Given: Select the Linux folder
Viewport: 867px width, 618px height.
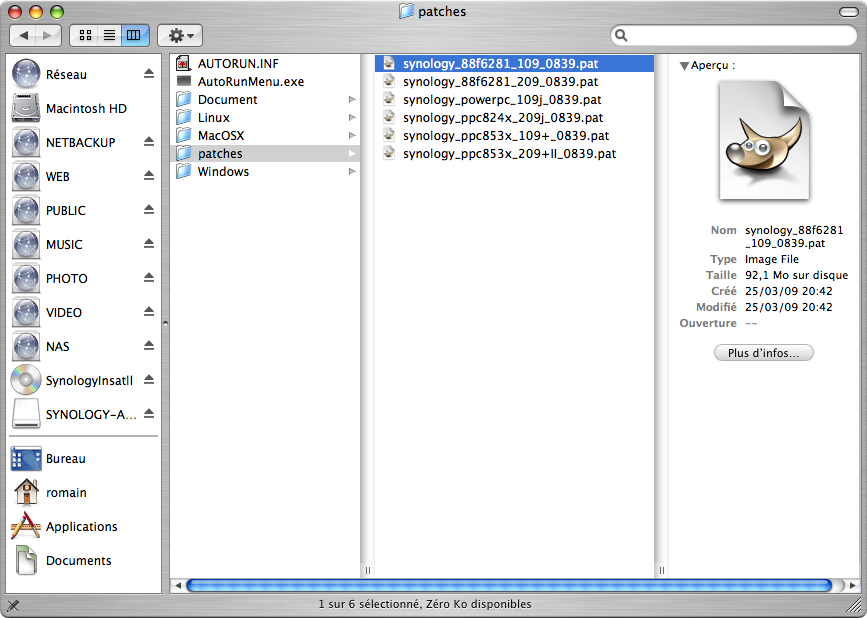Looking at the screenshot, I should [265, 118].
